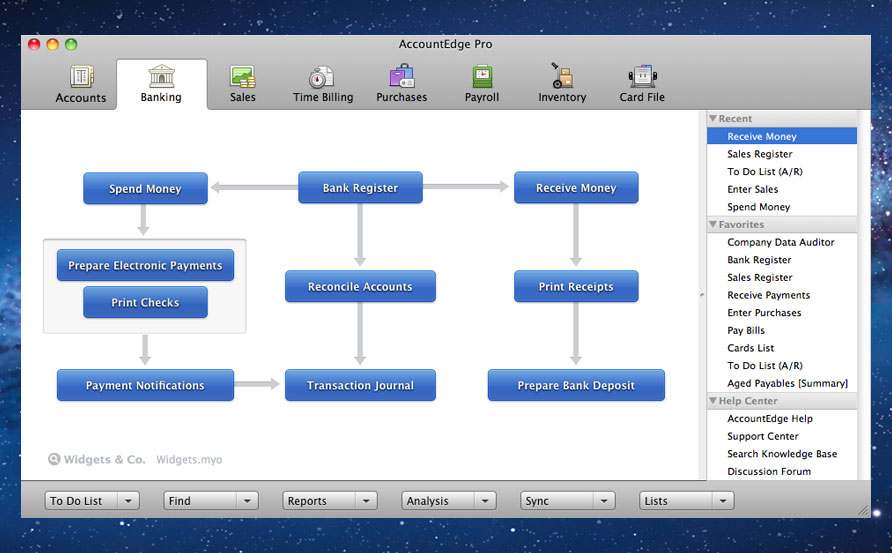Open the Reports dropdown arrow
Image resolution: width=892 pixels, height=553 pixels.
[366, 501]
